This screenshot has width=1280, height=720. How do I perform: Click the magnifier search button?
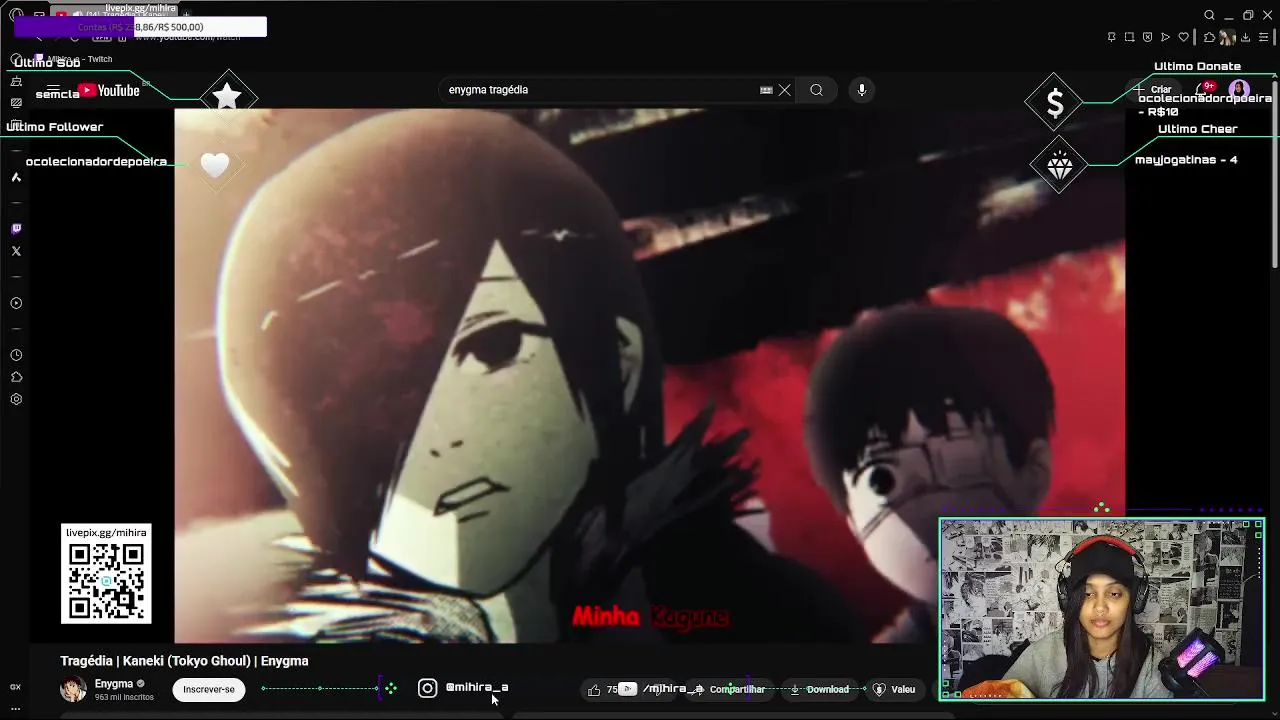(x=817, y=90)
